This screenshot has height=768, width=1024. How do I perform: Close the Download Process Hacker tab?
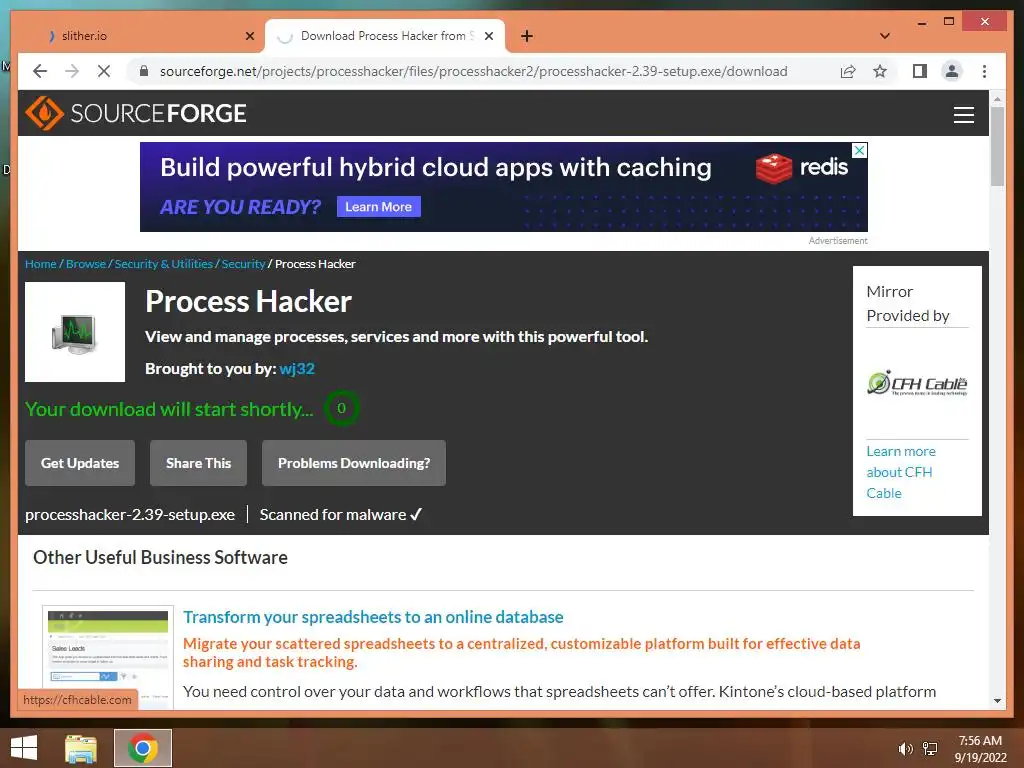coord(488,36)
